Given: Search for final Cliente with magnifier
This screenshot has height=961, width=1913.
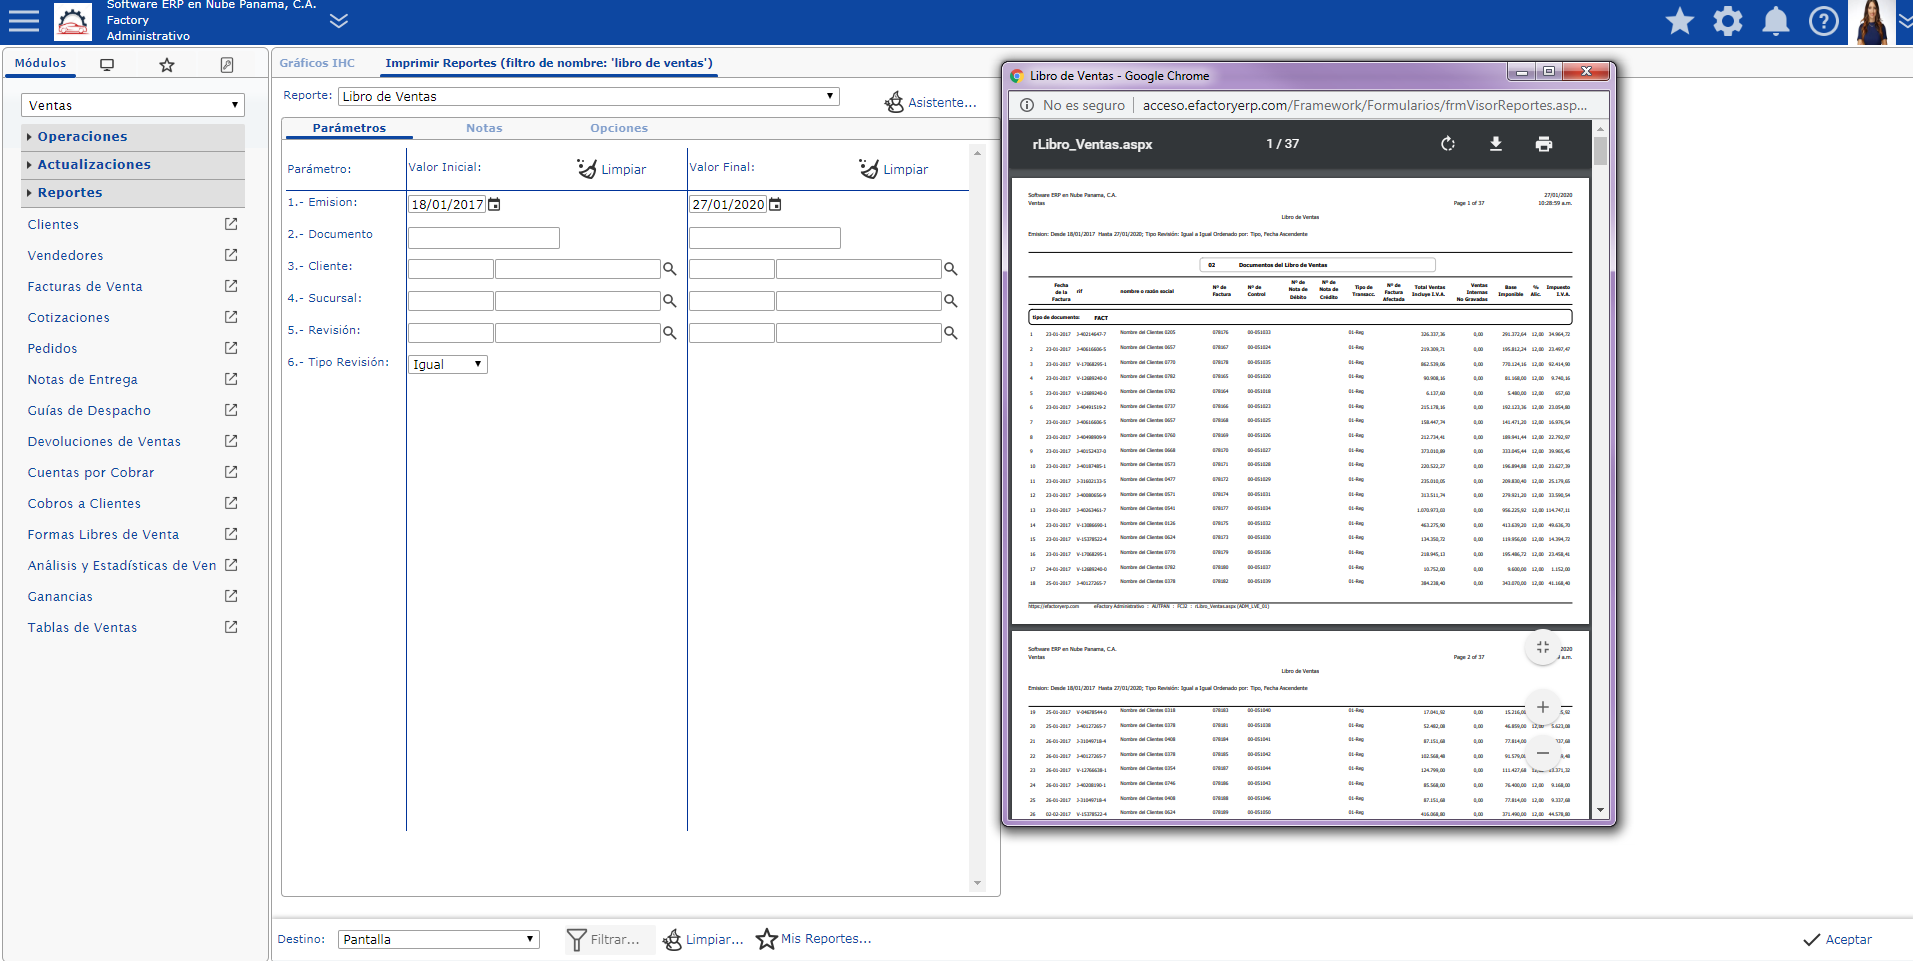Looking at the screenshot, I should [x=950, y=269].
